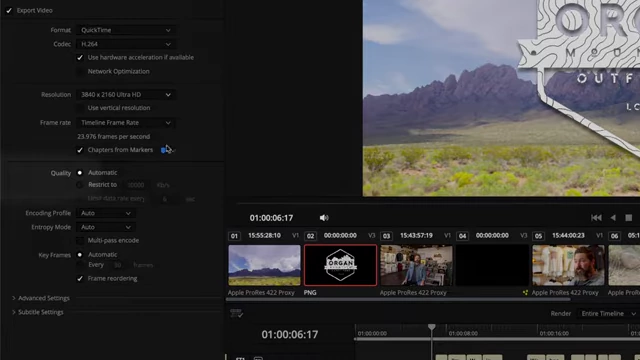Click the Key Frames every frames field

(x=118, y=265)
